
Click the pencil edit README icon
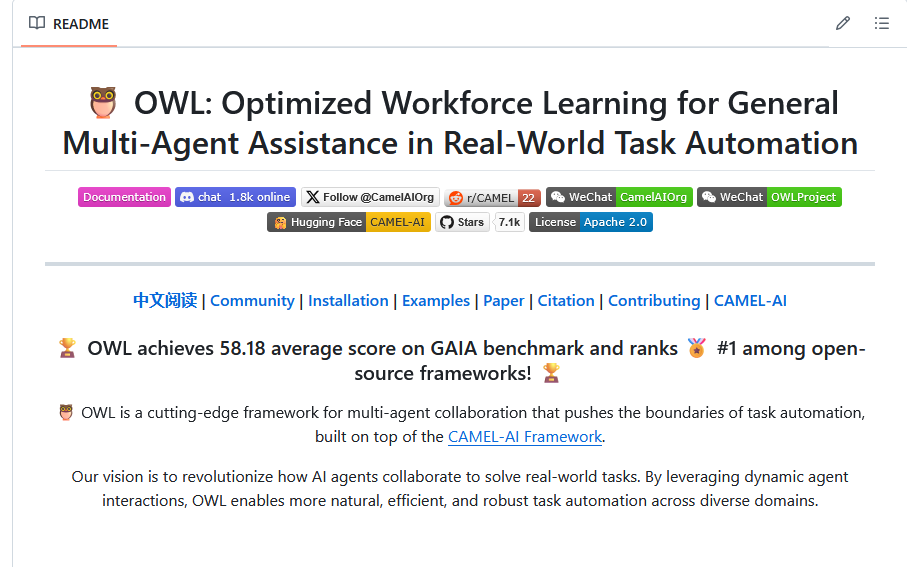[843, 23]
